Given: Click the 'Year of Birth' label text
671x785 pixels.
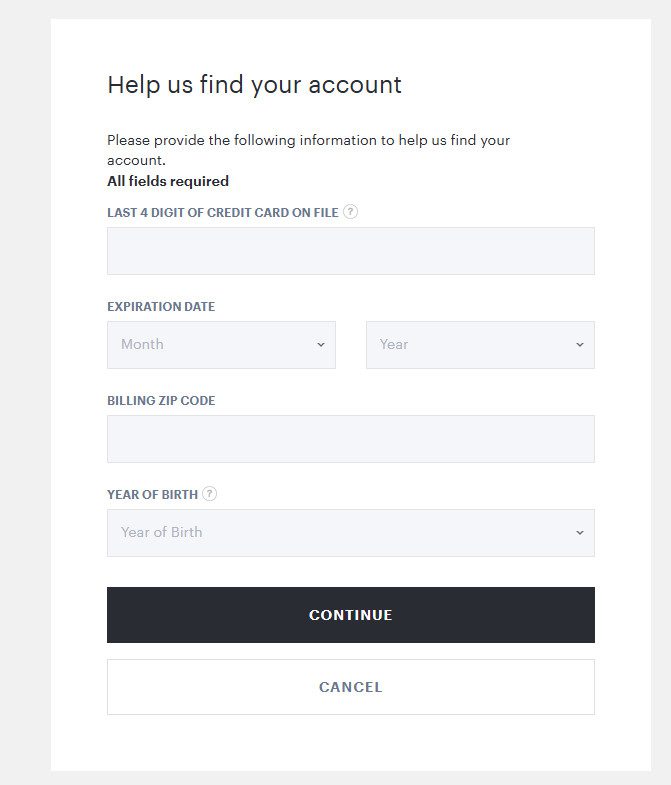Looking at the screenshot, I should click(x=152, y=495).
